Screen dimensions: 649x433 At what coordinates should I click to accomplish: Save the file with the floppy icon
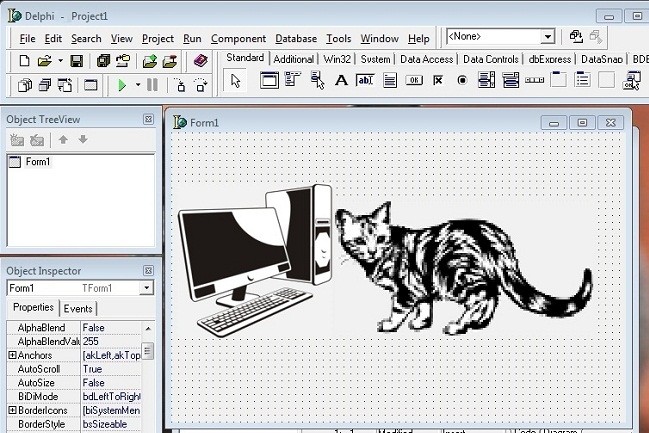(x=77, y=61)
